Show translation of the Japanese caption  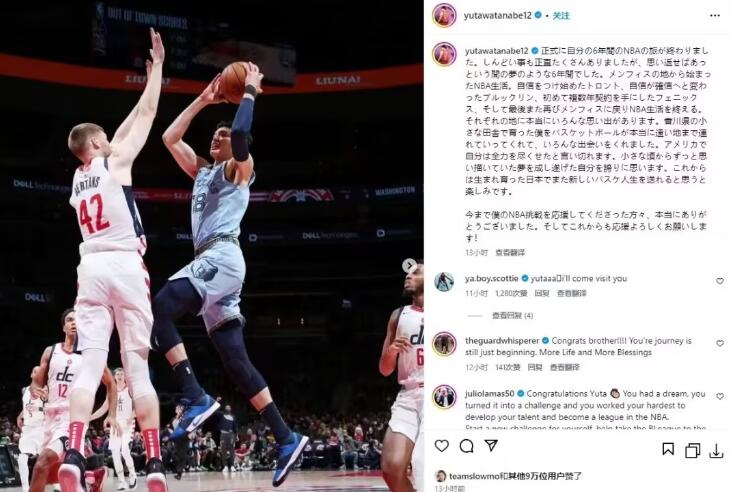point(510,252)
